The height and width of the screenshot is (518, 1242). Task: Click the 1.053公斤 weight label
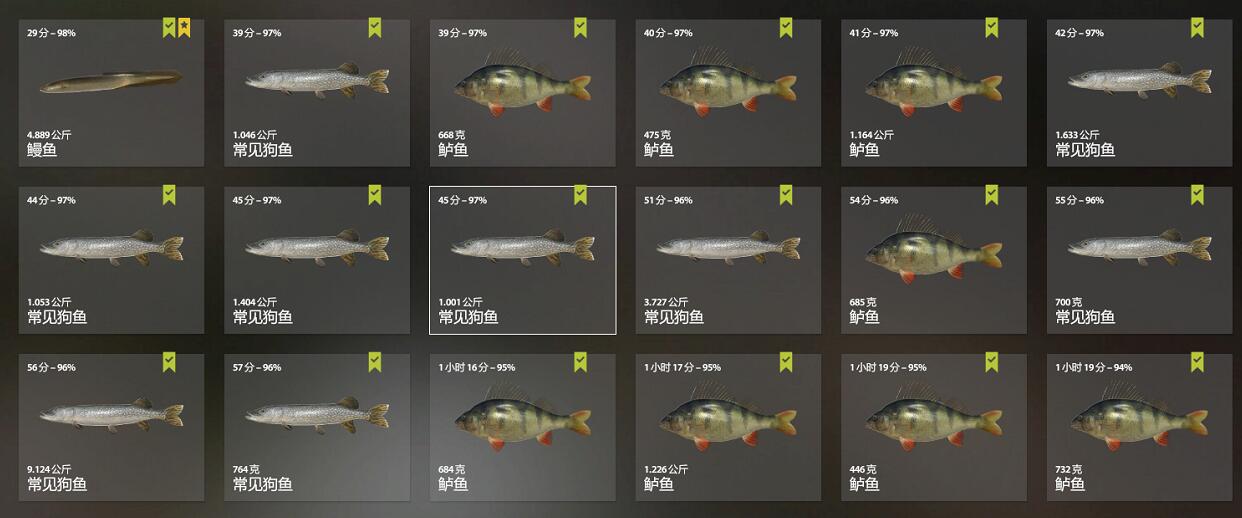49,302
